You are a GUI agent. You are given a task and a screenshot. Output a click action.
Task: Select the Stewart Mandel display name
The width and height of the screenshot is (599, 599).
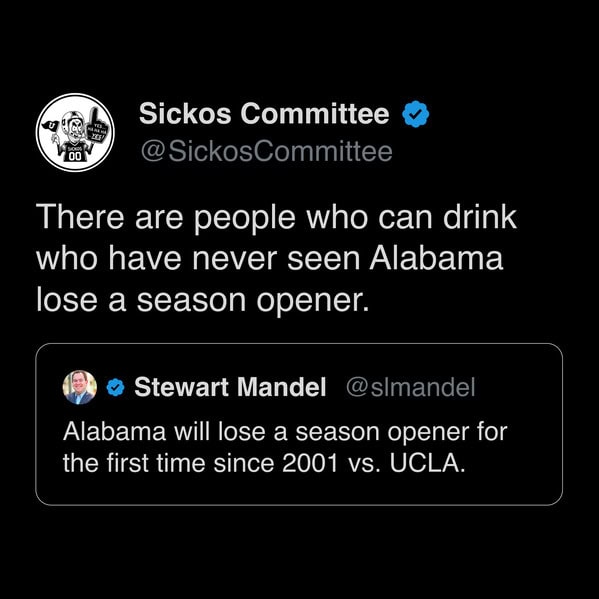(230, 387)
